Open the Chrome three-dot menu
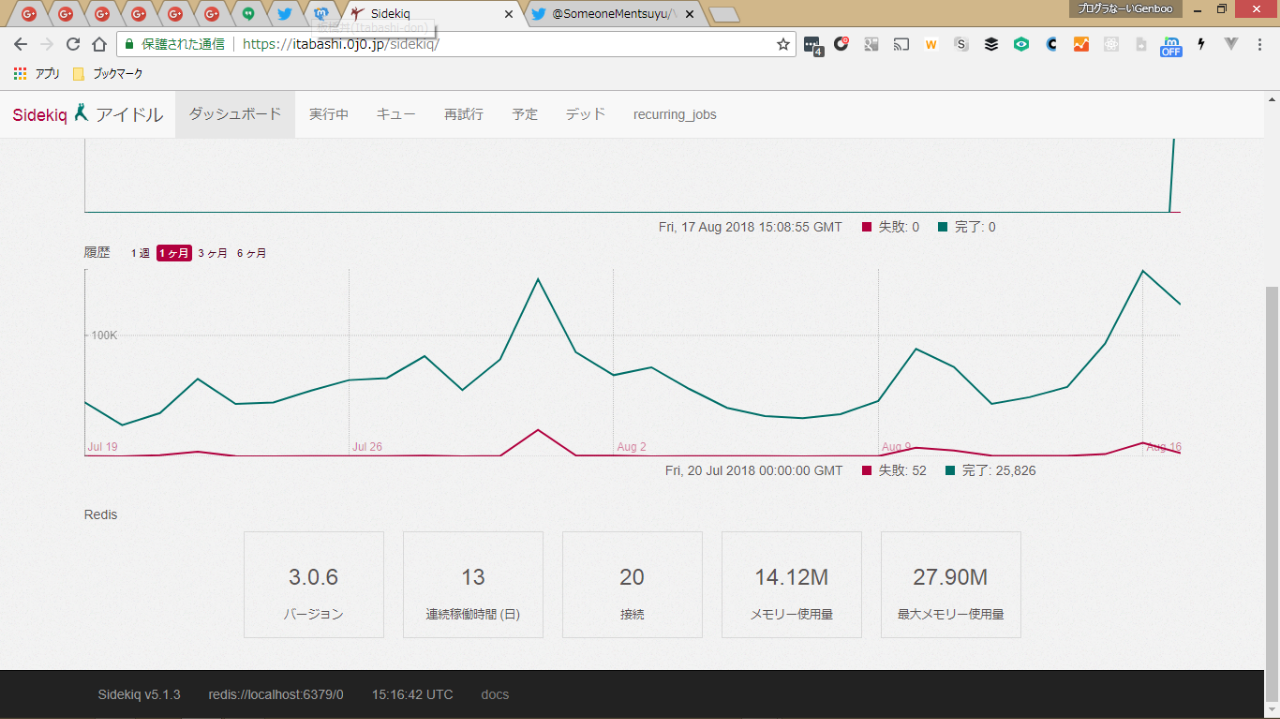Screen dimensions: 1280x719 [1262, 44]
